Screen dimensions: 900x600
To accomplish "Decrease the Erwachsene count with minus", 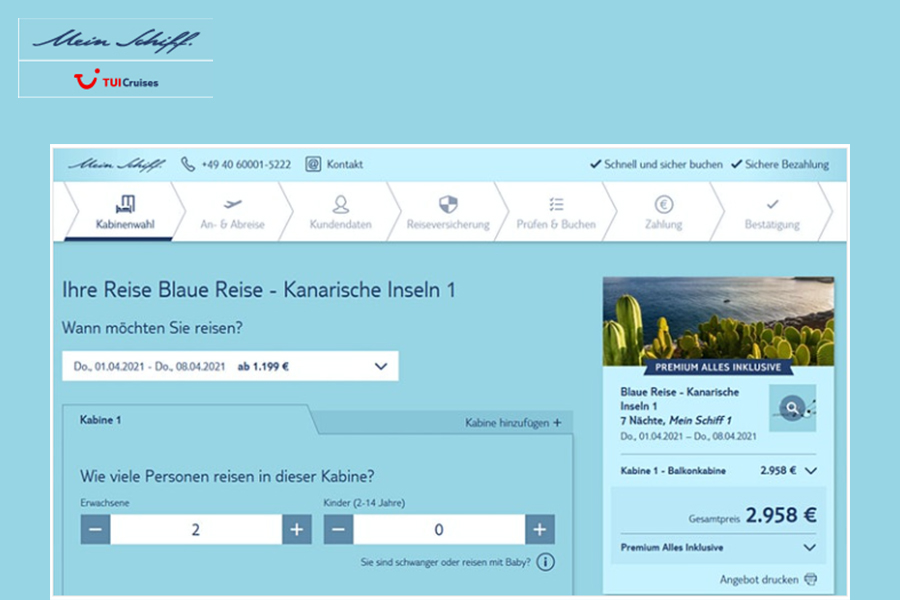I will coord(95,529).
